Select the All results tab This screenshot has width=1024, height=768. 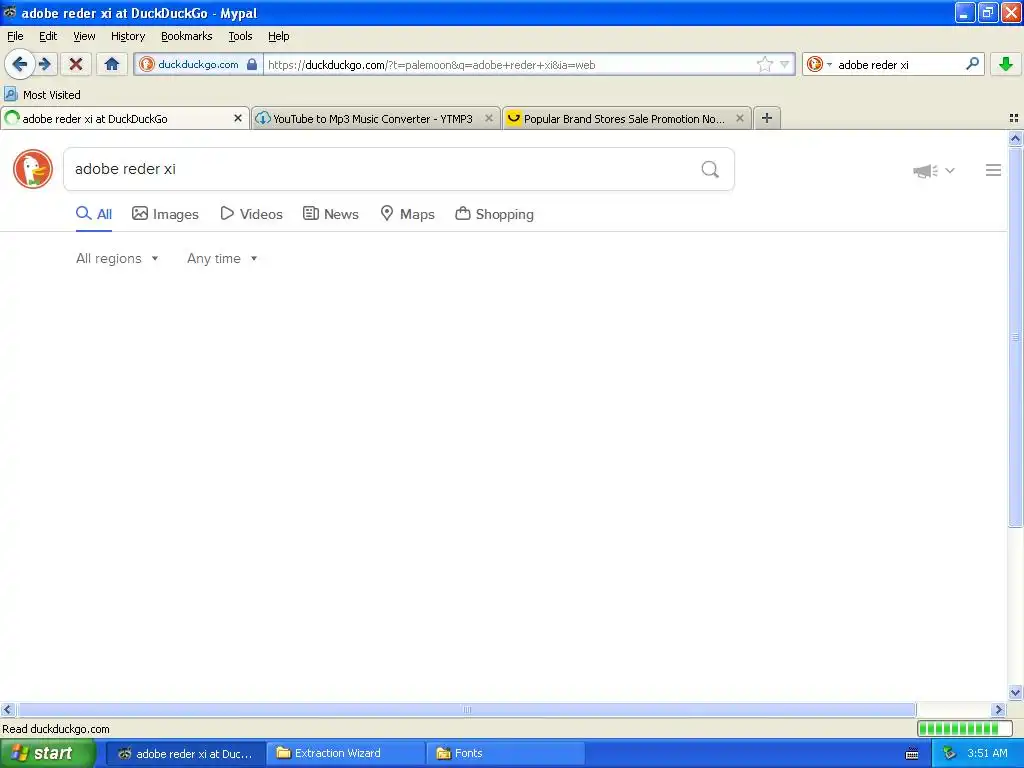(x=94, y=214)
